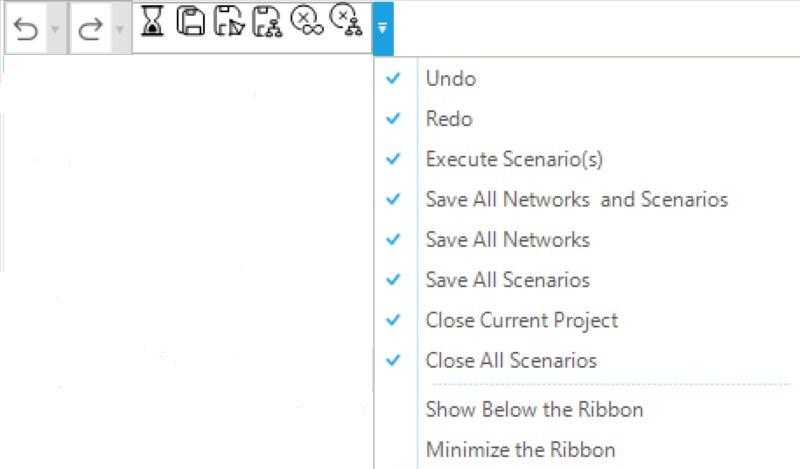This screenshot has height=469, width=800.
Task: Click the Save All Networks toolbar icon
Action: coord(228,21)
